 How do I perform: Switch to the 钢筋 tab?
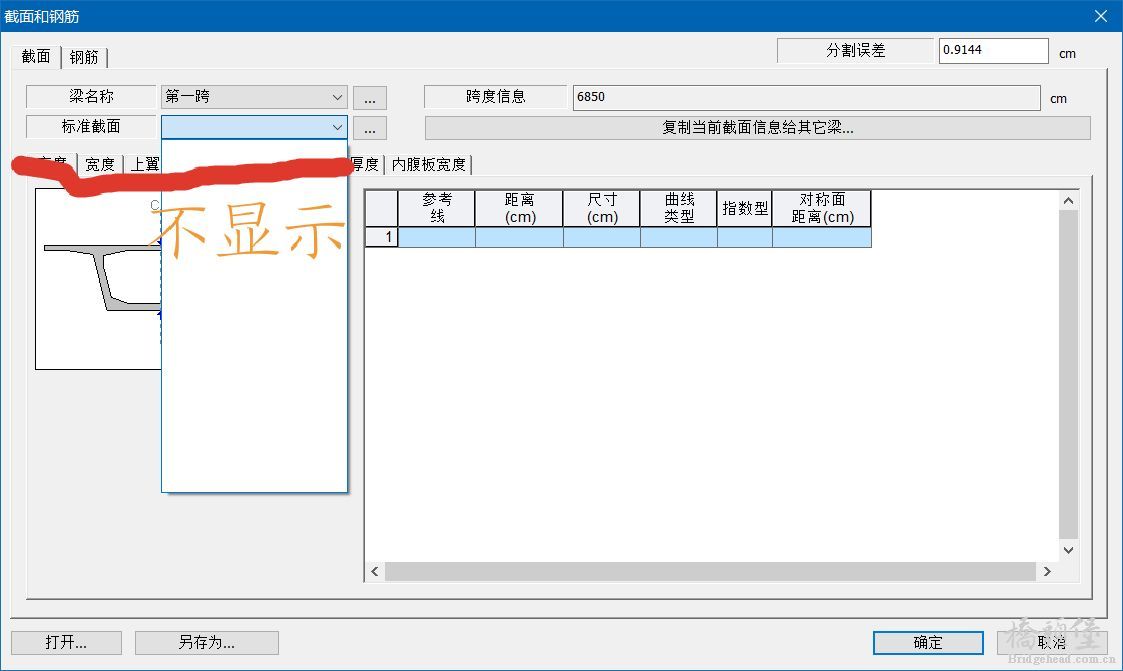[85, 57]
